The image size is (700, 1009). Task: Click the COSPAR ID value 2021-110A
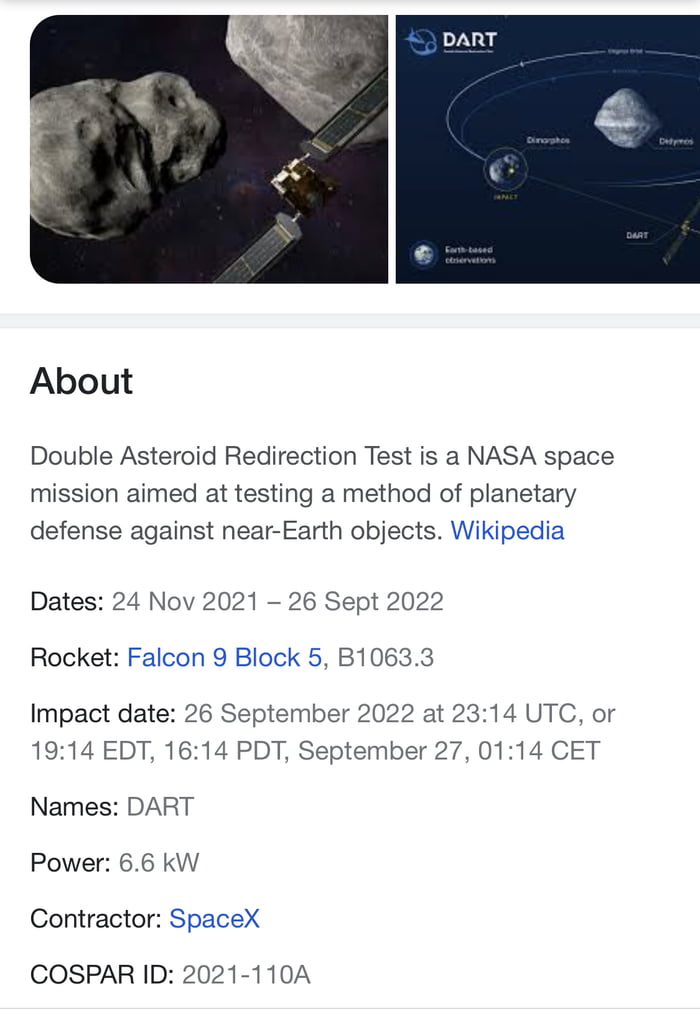coord(246,974)
